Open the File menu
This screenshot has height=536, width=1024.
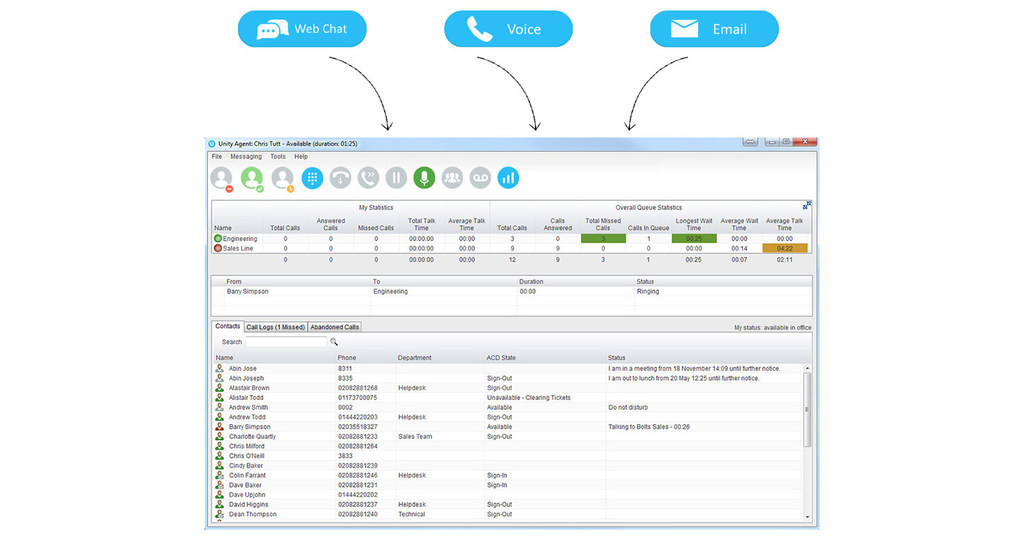click(x=217, y=157)
